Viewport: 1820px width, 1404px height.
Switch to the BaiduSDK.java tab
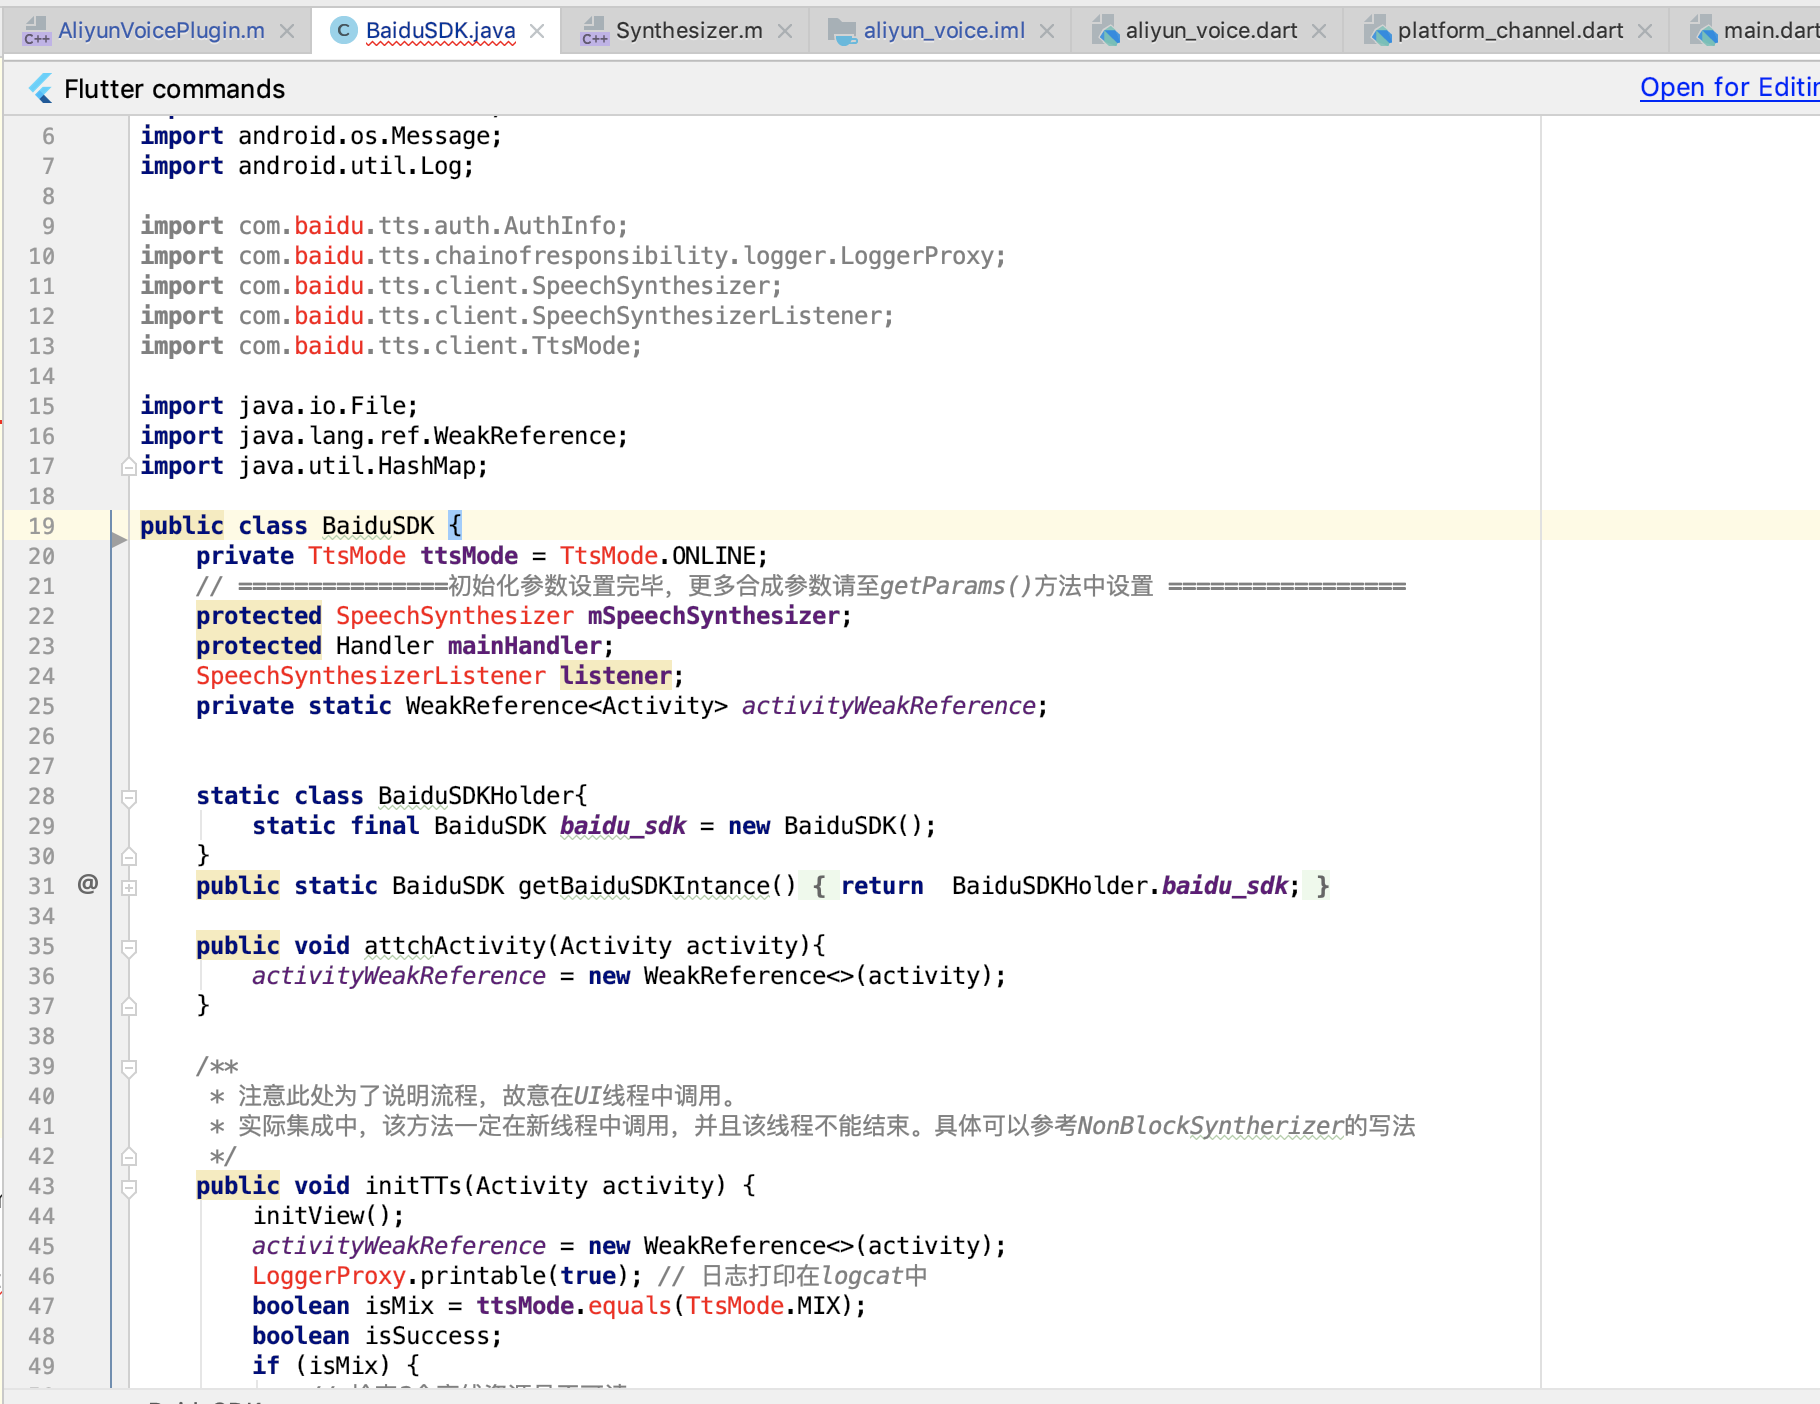(440, 31)
